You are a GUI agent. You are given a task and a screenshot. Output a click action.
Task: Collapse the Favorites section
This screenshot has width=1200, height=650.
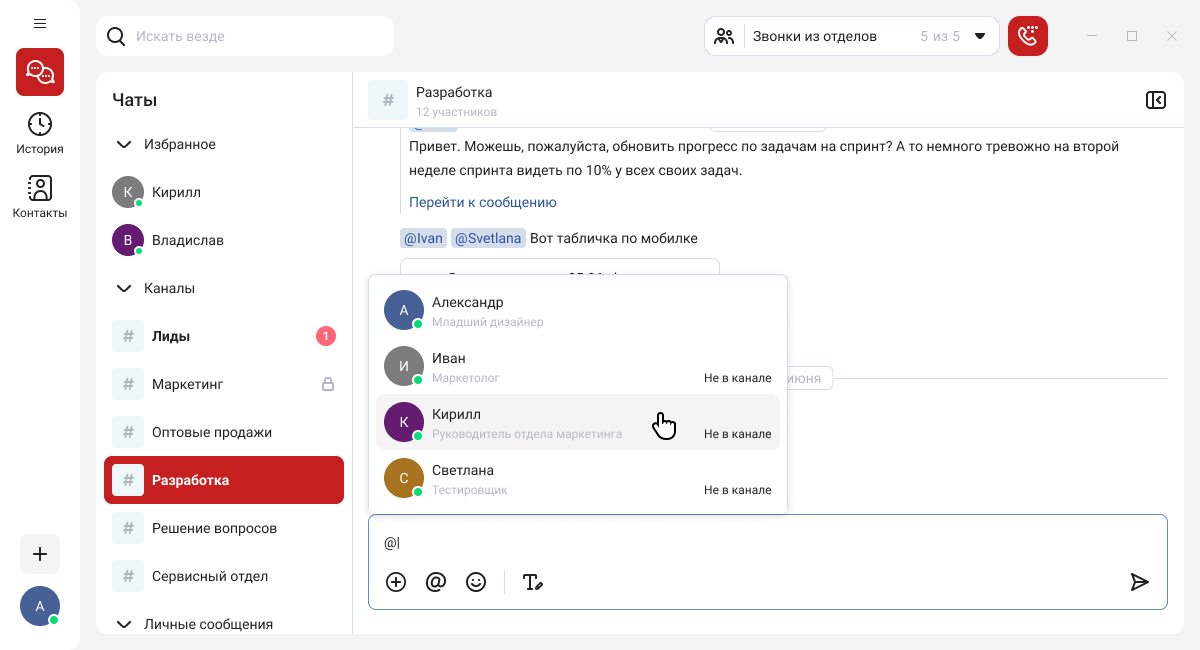tap(124, 144)
